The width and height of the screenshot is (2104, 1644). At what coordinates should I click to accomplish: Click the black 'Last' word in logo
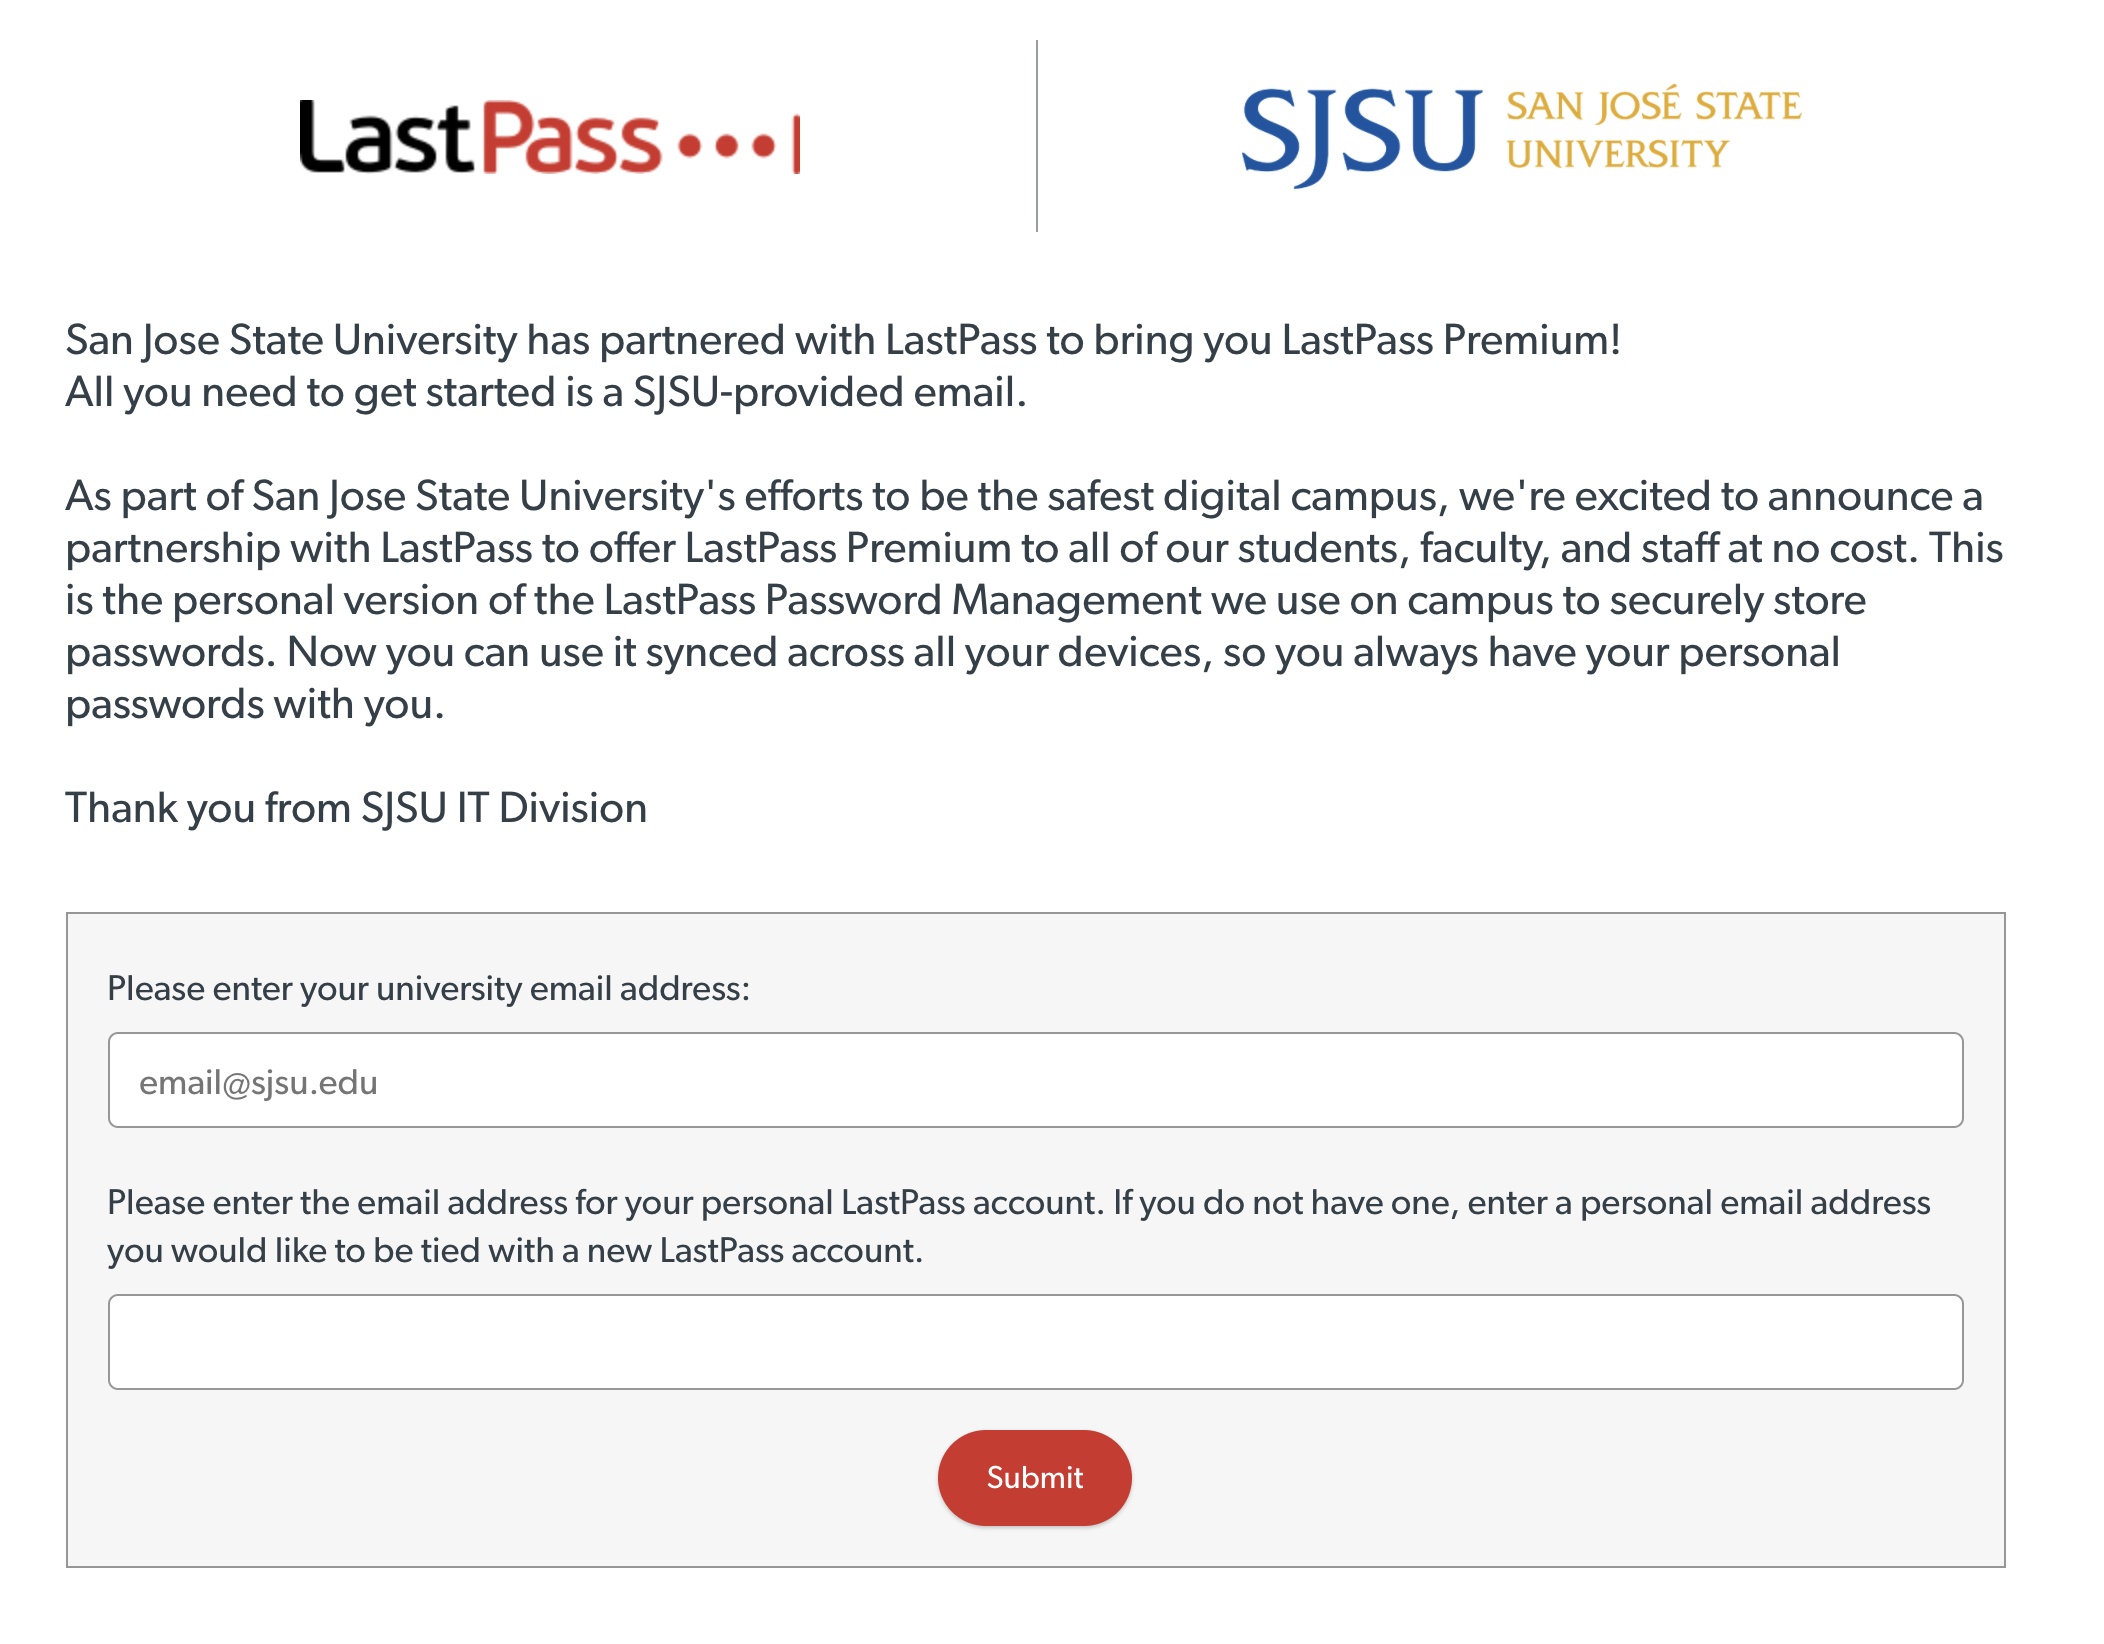click(x=386, y=138)
